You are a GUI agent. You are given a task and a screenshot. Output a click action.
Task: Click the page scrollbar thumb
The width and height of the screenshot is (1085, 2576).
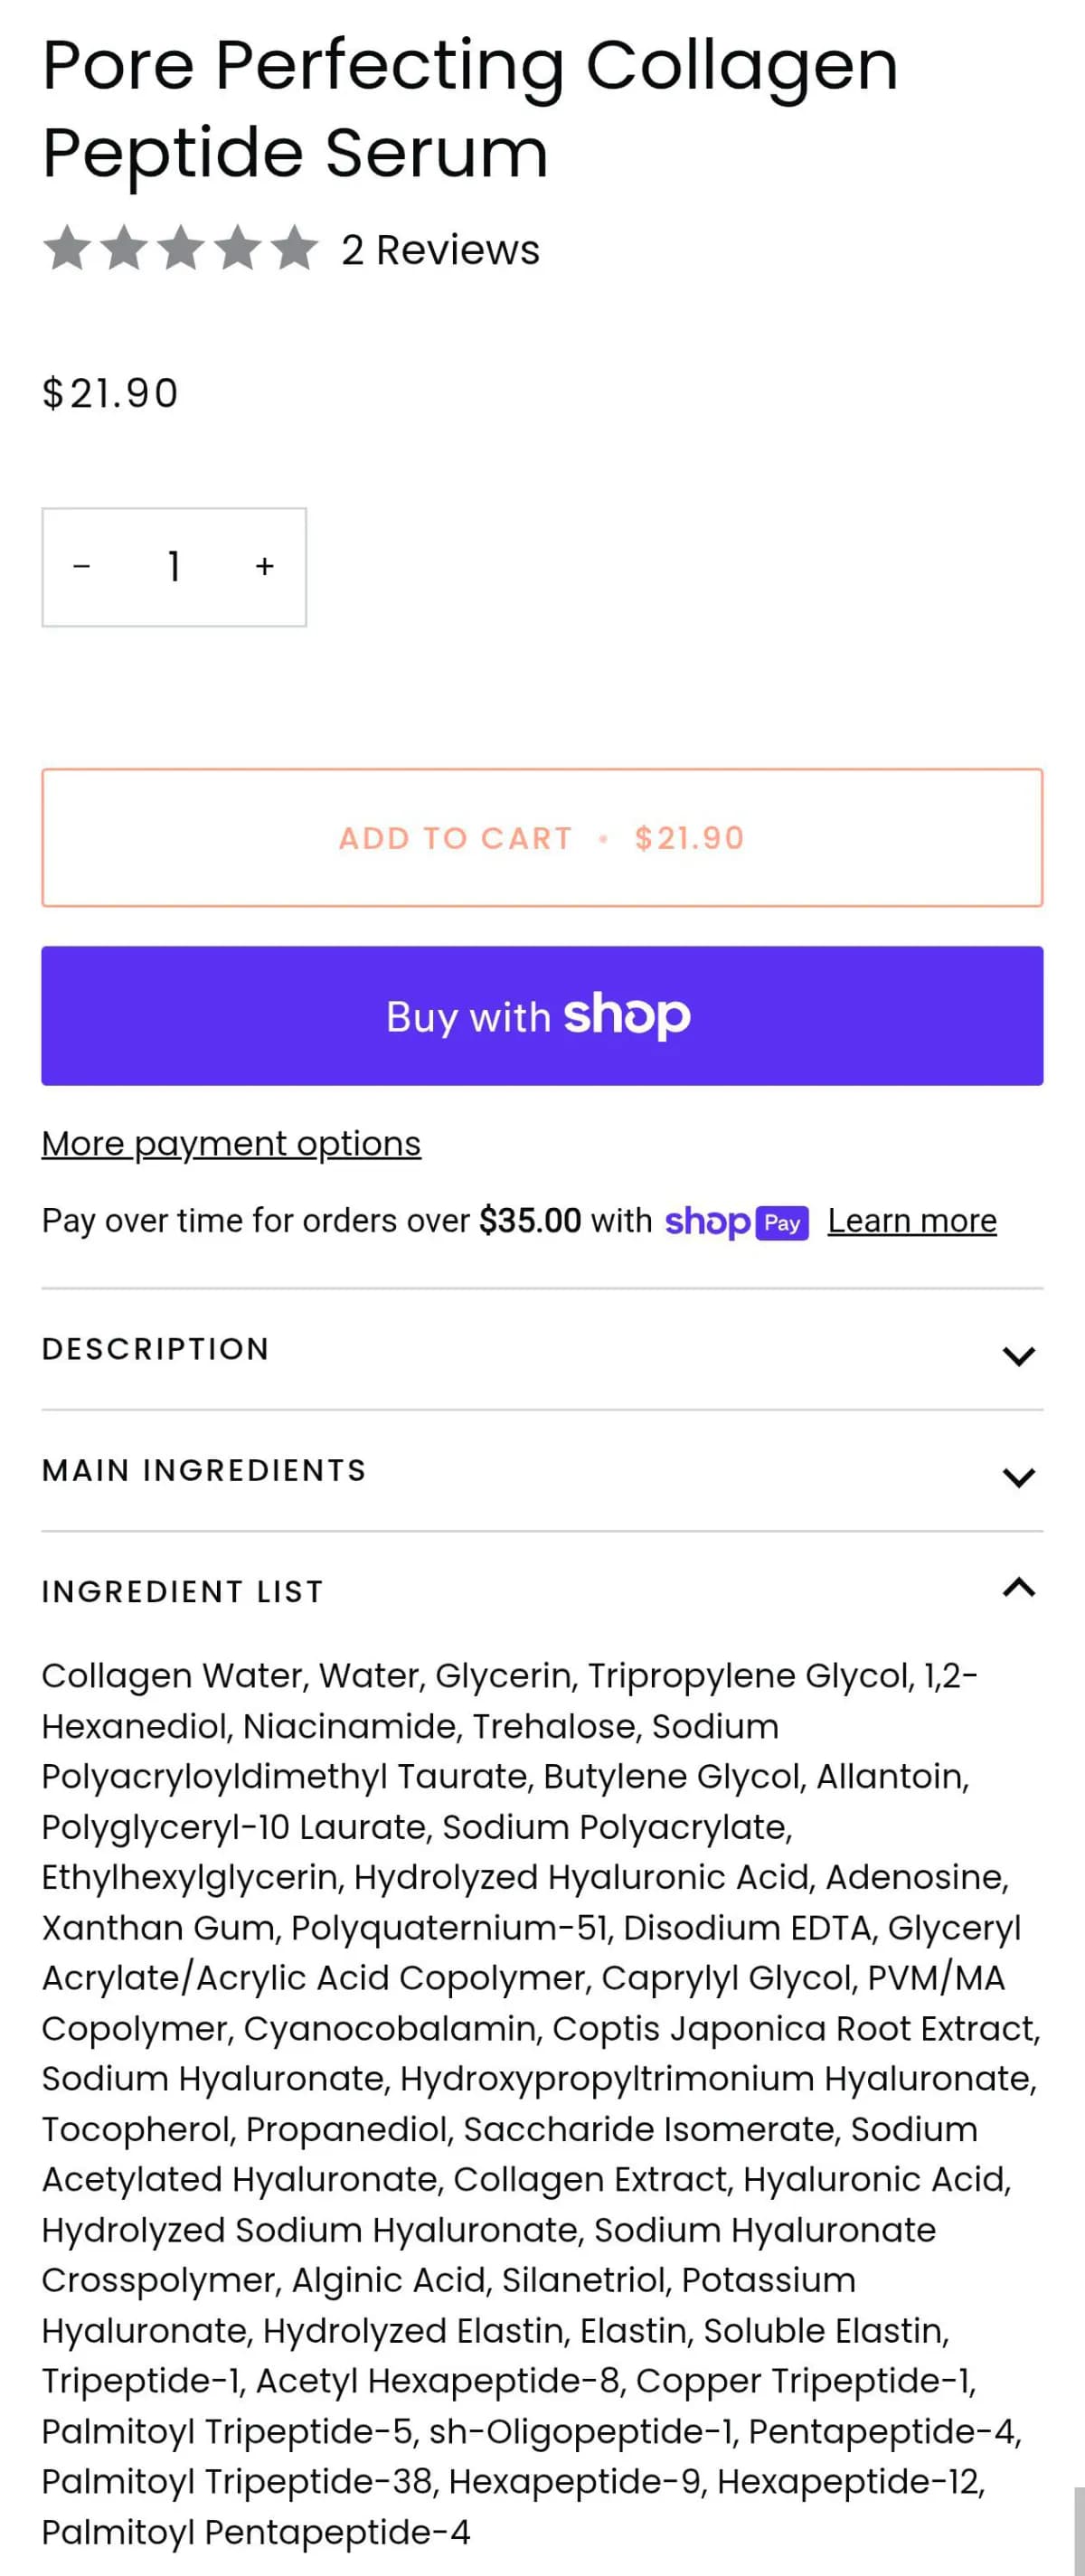click(x=1079, y=2530)
